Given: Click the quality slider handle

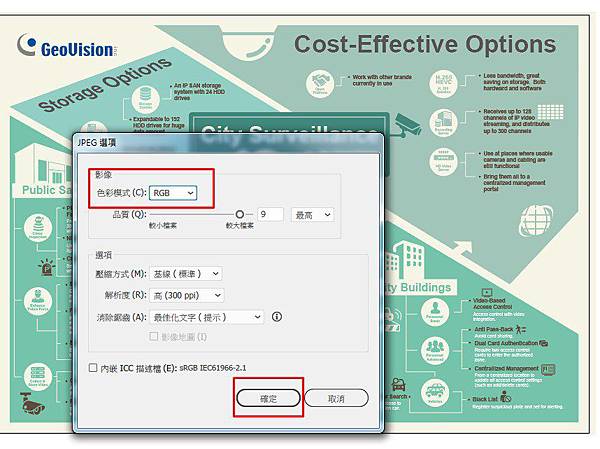Looking at the screenshot, I should click(240, 214).
